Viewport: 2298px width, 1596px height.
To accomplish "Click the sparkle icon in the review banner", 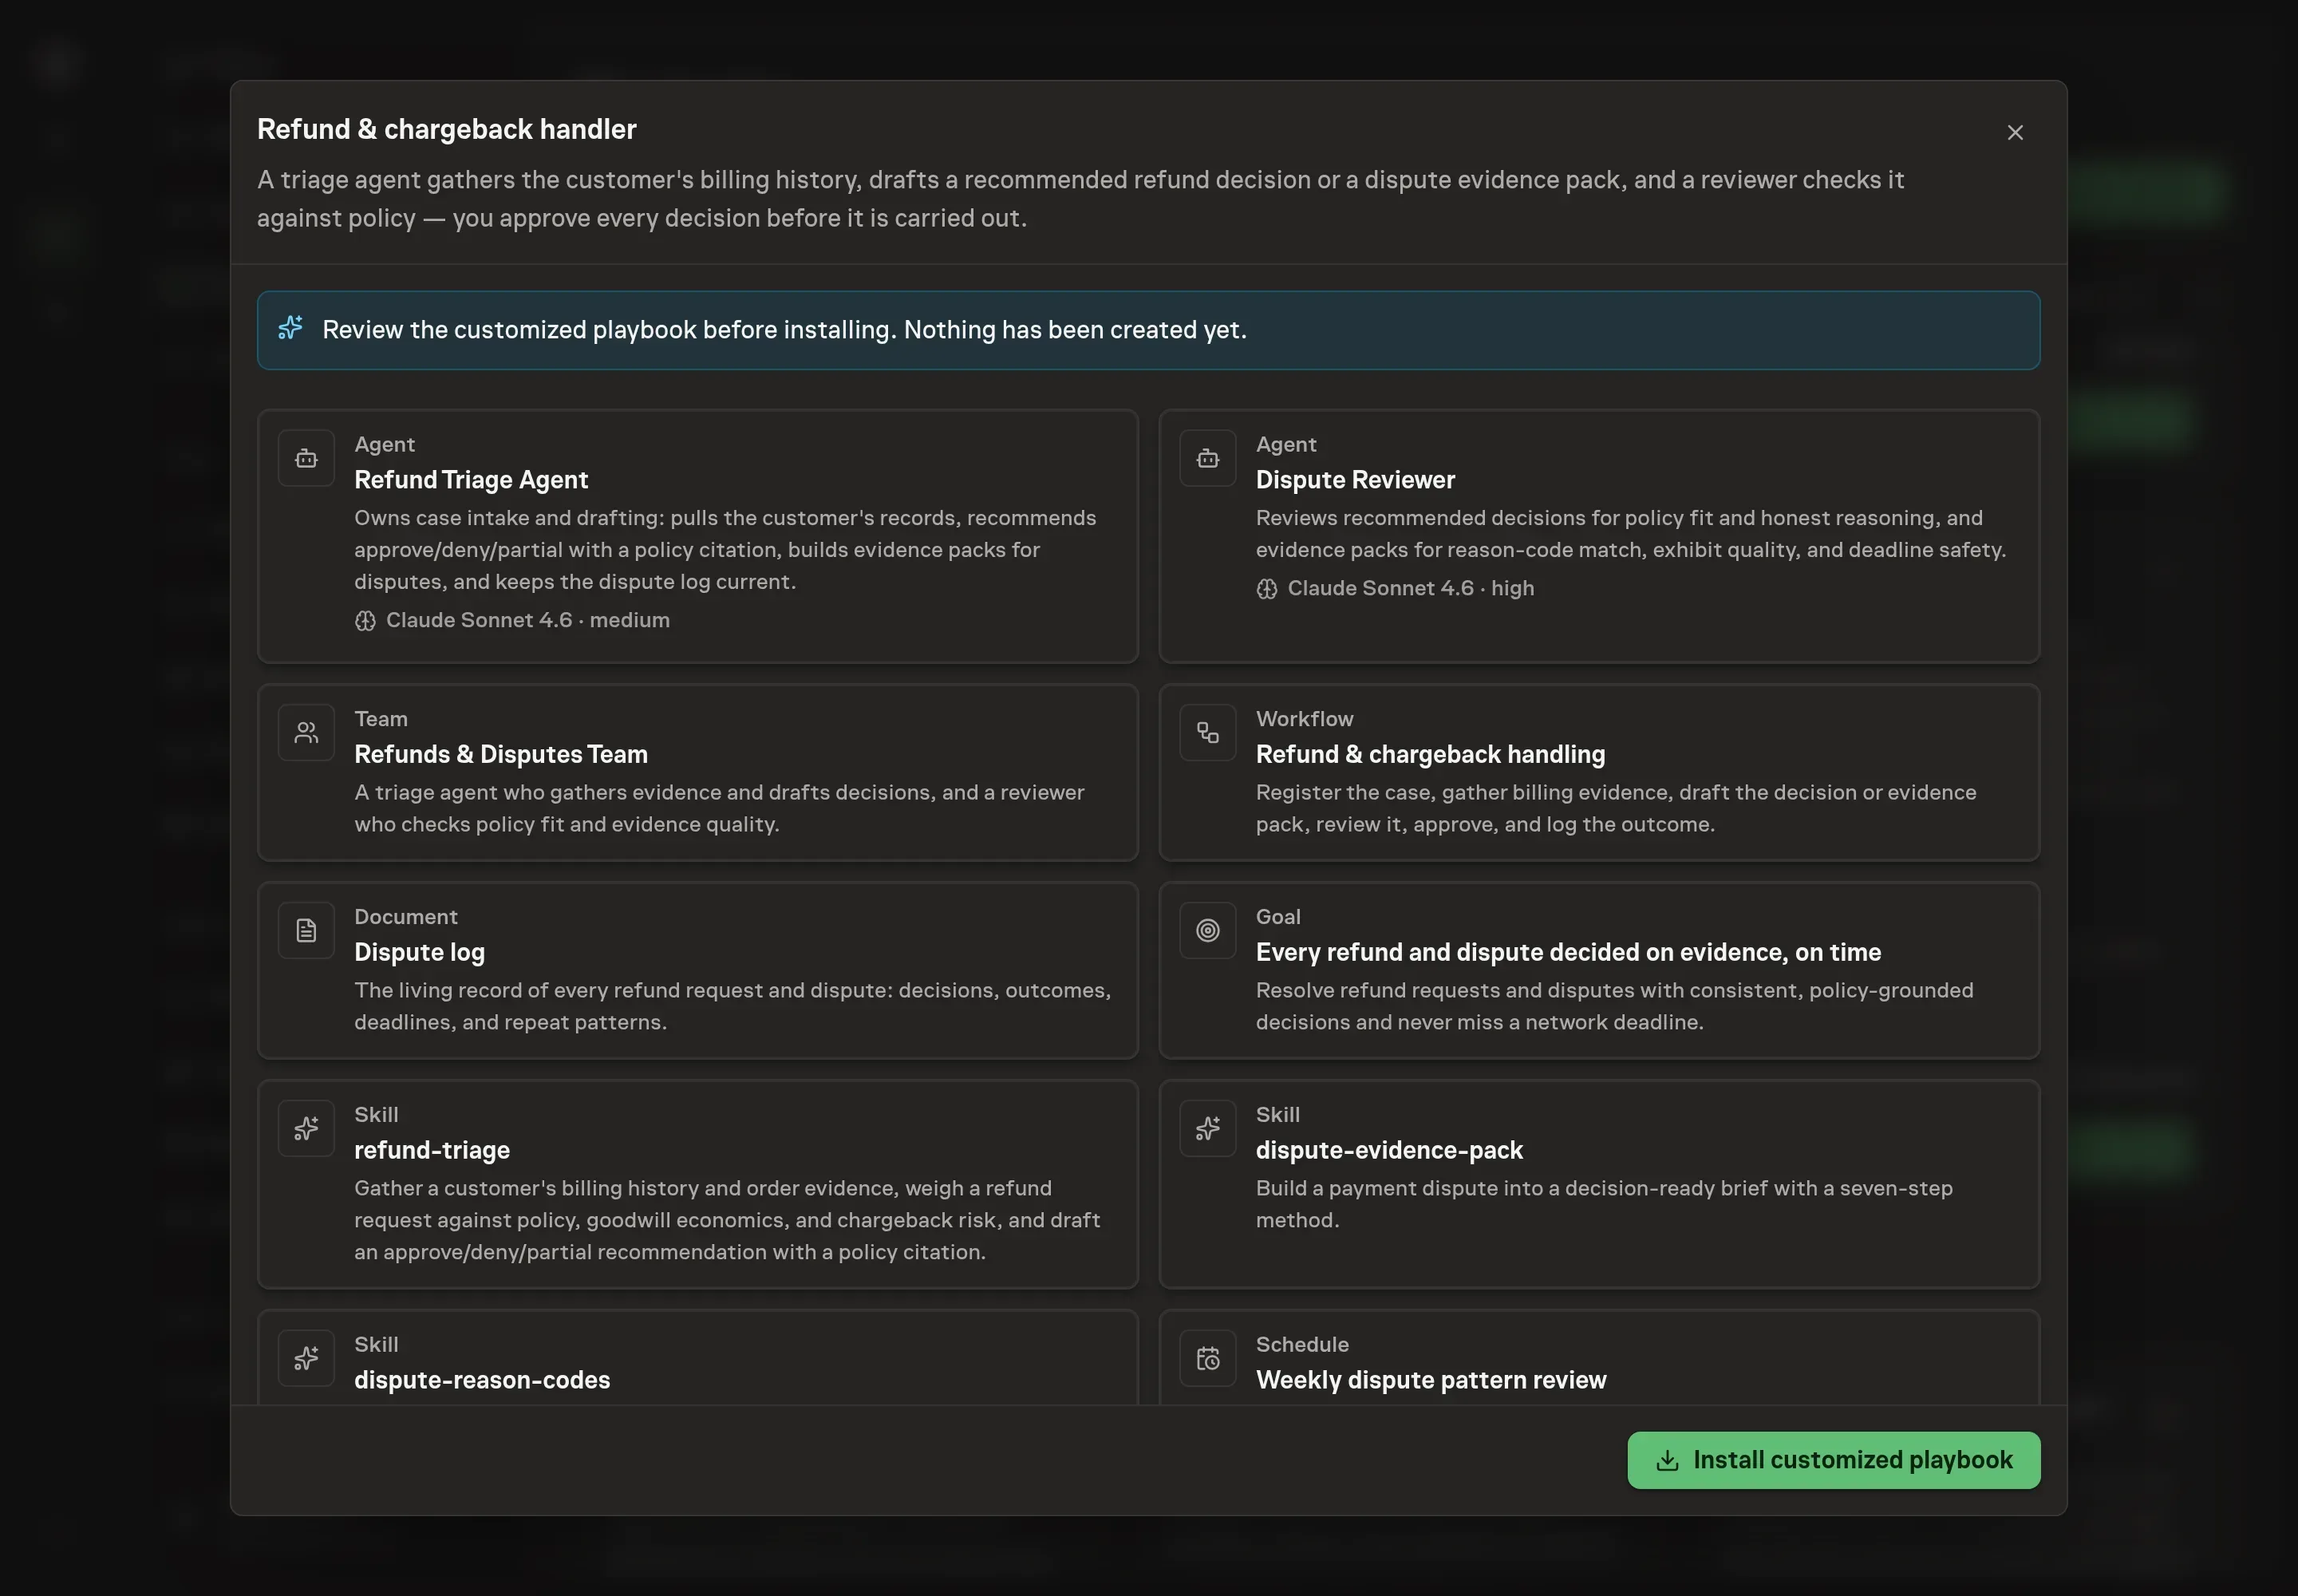I will pos(291,328).
